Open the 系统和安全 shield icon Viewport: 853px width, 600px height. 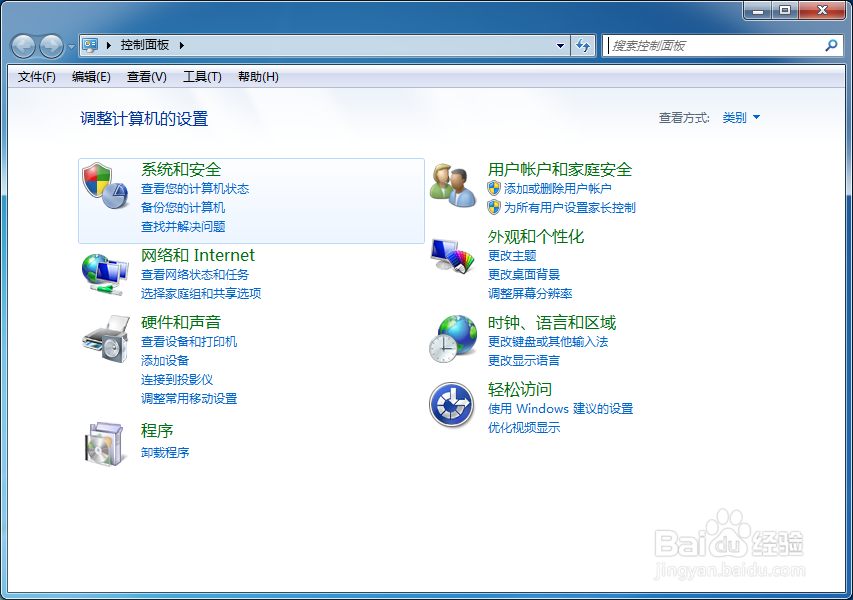click(105, 186)
